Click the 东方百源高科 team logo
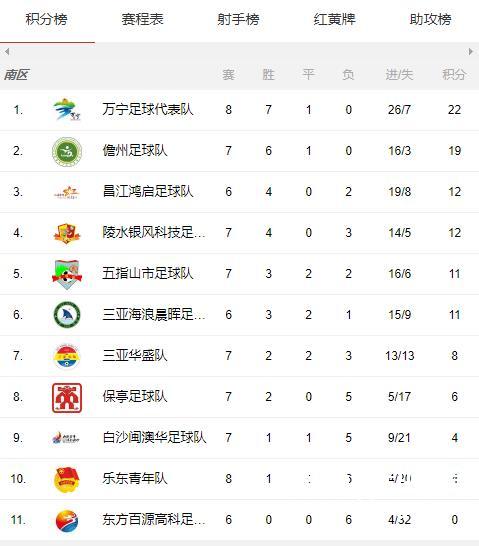This screenshot has width=479, height=546. click(67, 521)
